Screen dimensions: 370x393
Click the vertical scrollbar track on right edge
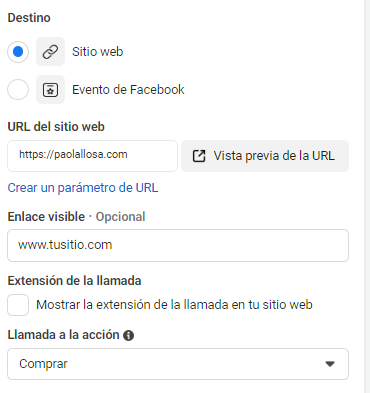click(367, 196)
